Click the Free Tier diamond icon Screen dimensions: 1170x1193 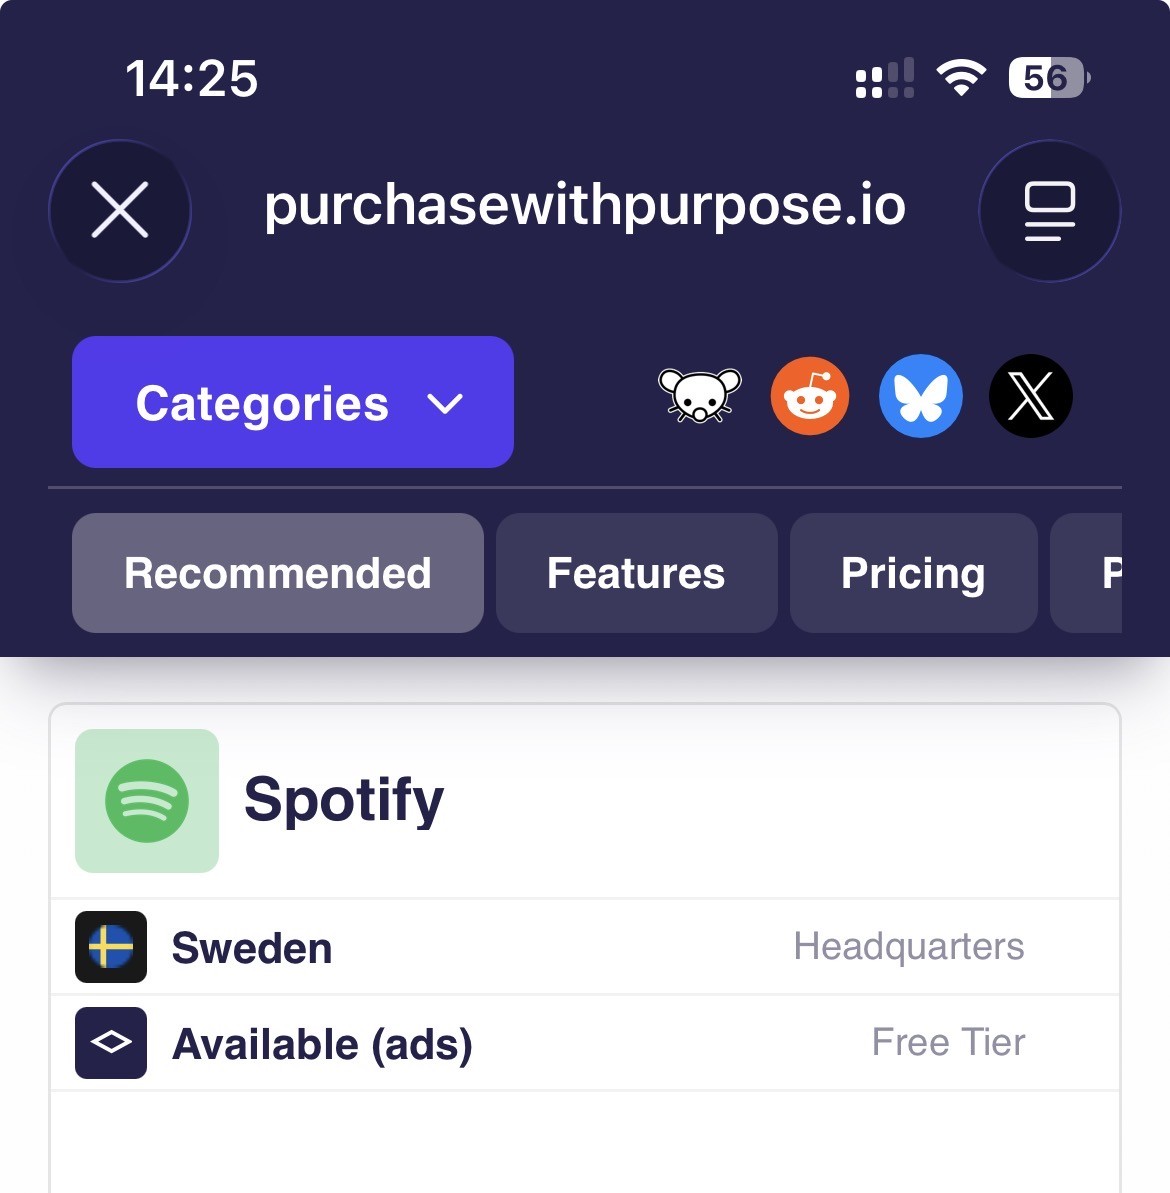[111, 1043]
